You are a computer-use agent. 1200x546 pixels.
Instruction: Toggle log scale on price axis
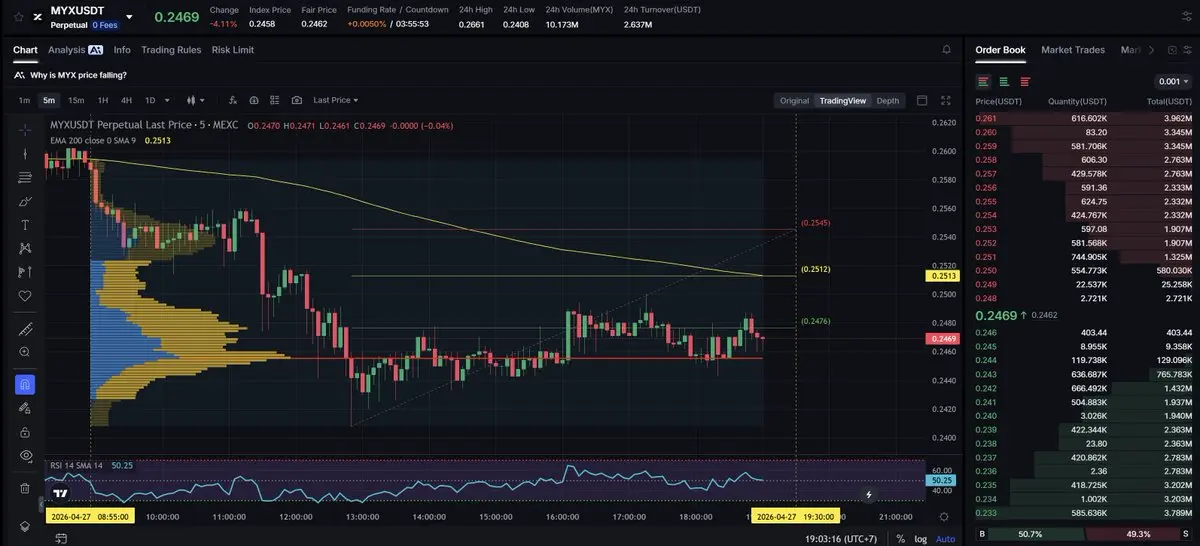point(919,539)
